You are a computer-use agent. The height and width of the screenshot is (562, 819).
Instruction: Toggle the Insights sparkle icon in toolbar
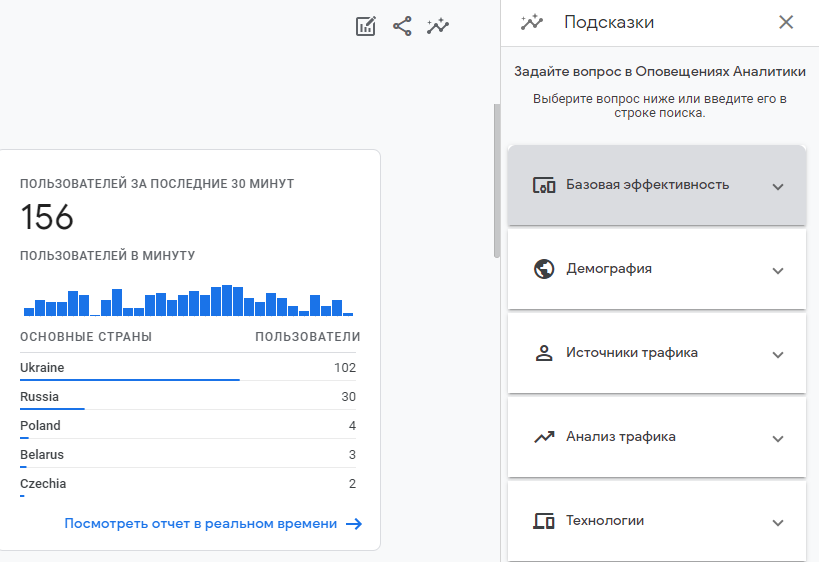pyautogui.click(x=438, y=26)
